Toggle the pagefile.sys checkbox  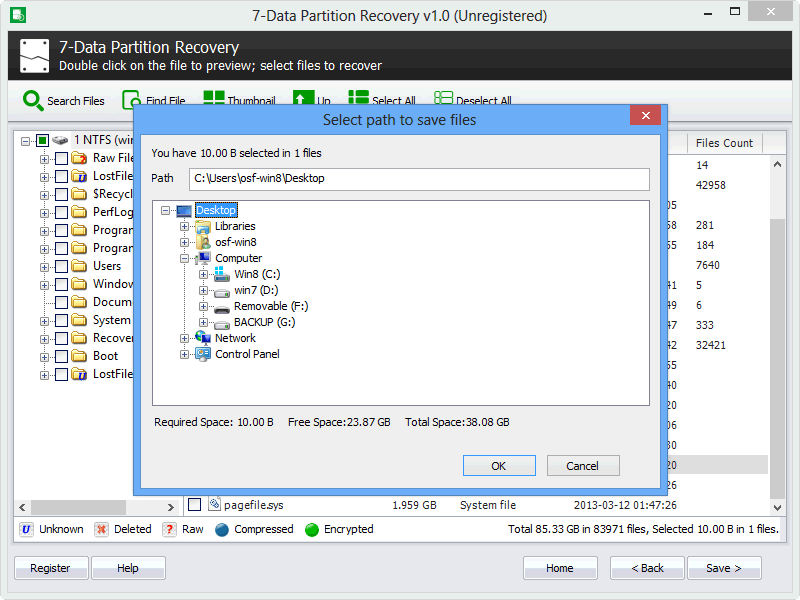point(195,505)
